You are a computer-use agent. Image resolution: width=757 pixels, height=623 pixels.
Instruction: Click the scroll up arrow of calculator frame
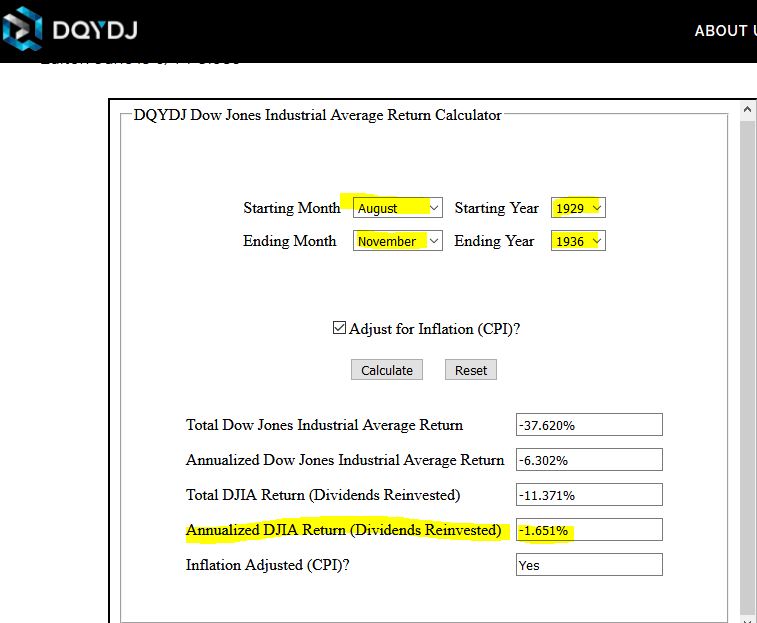[x=747, y=110]
